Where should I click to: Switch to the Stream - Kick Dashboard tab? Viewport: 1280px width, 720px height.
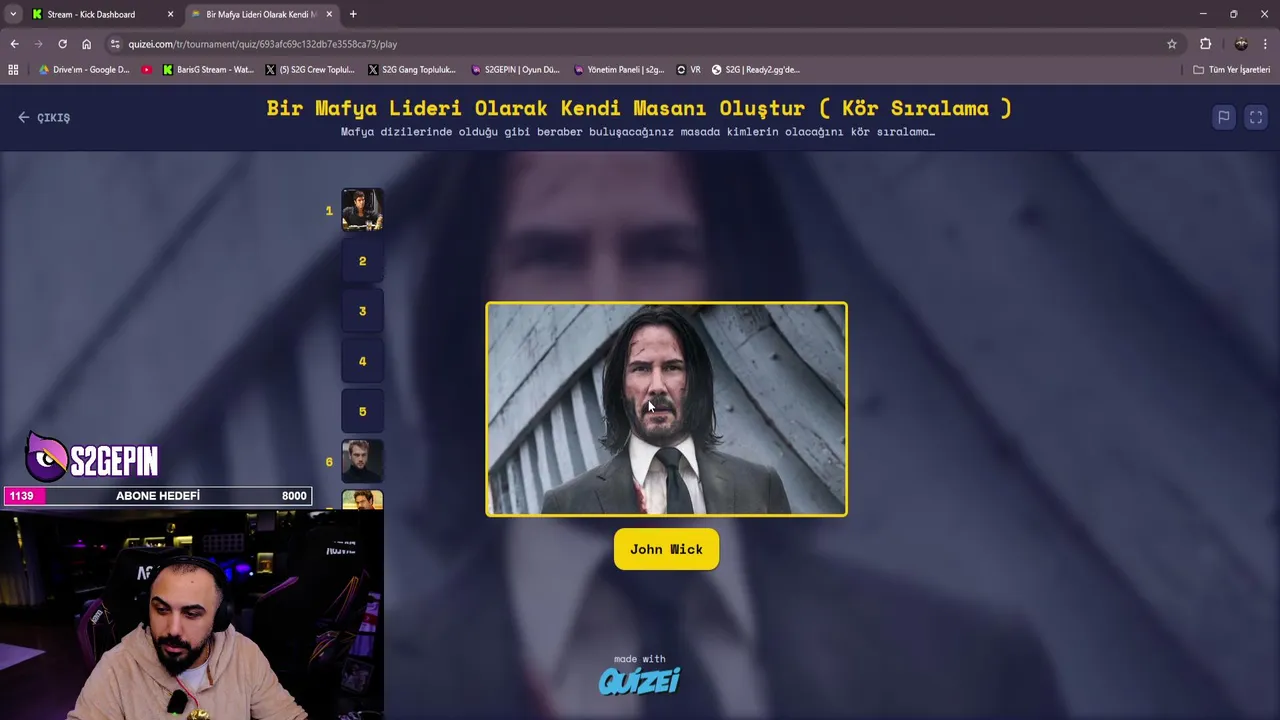[90, 14]
